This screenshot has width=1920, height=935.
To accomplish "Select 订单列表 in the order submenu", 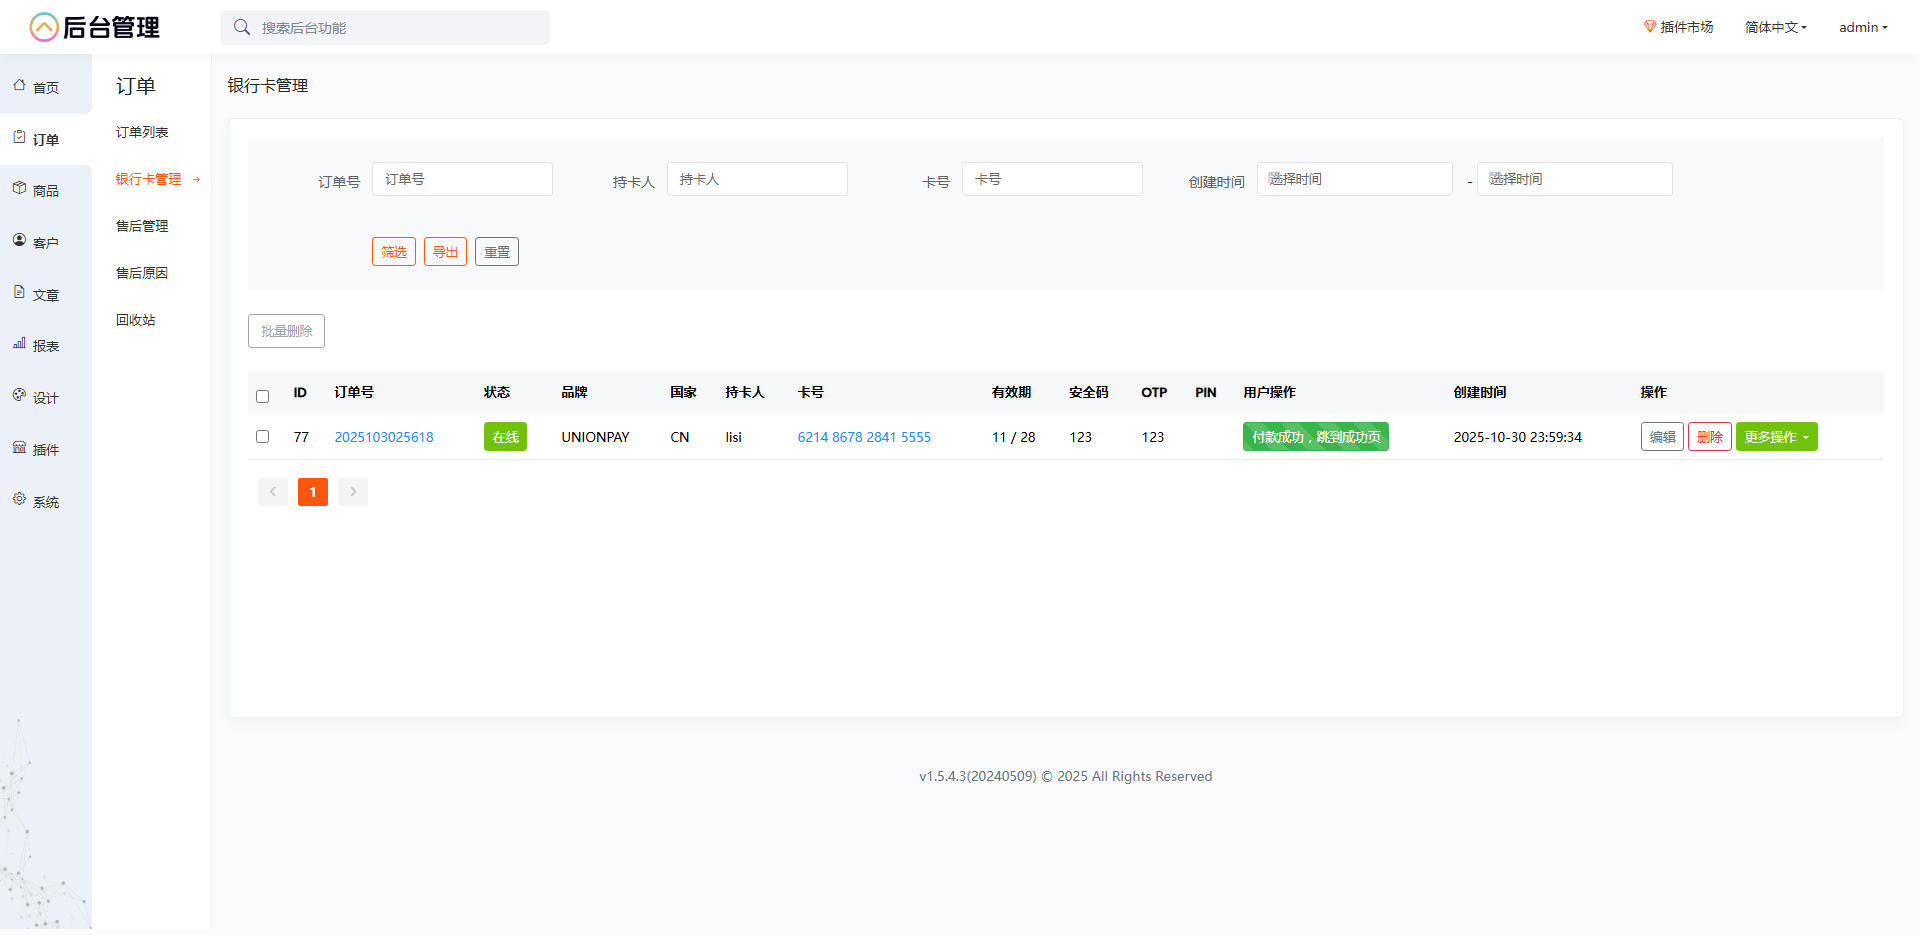I will point(142,132).
